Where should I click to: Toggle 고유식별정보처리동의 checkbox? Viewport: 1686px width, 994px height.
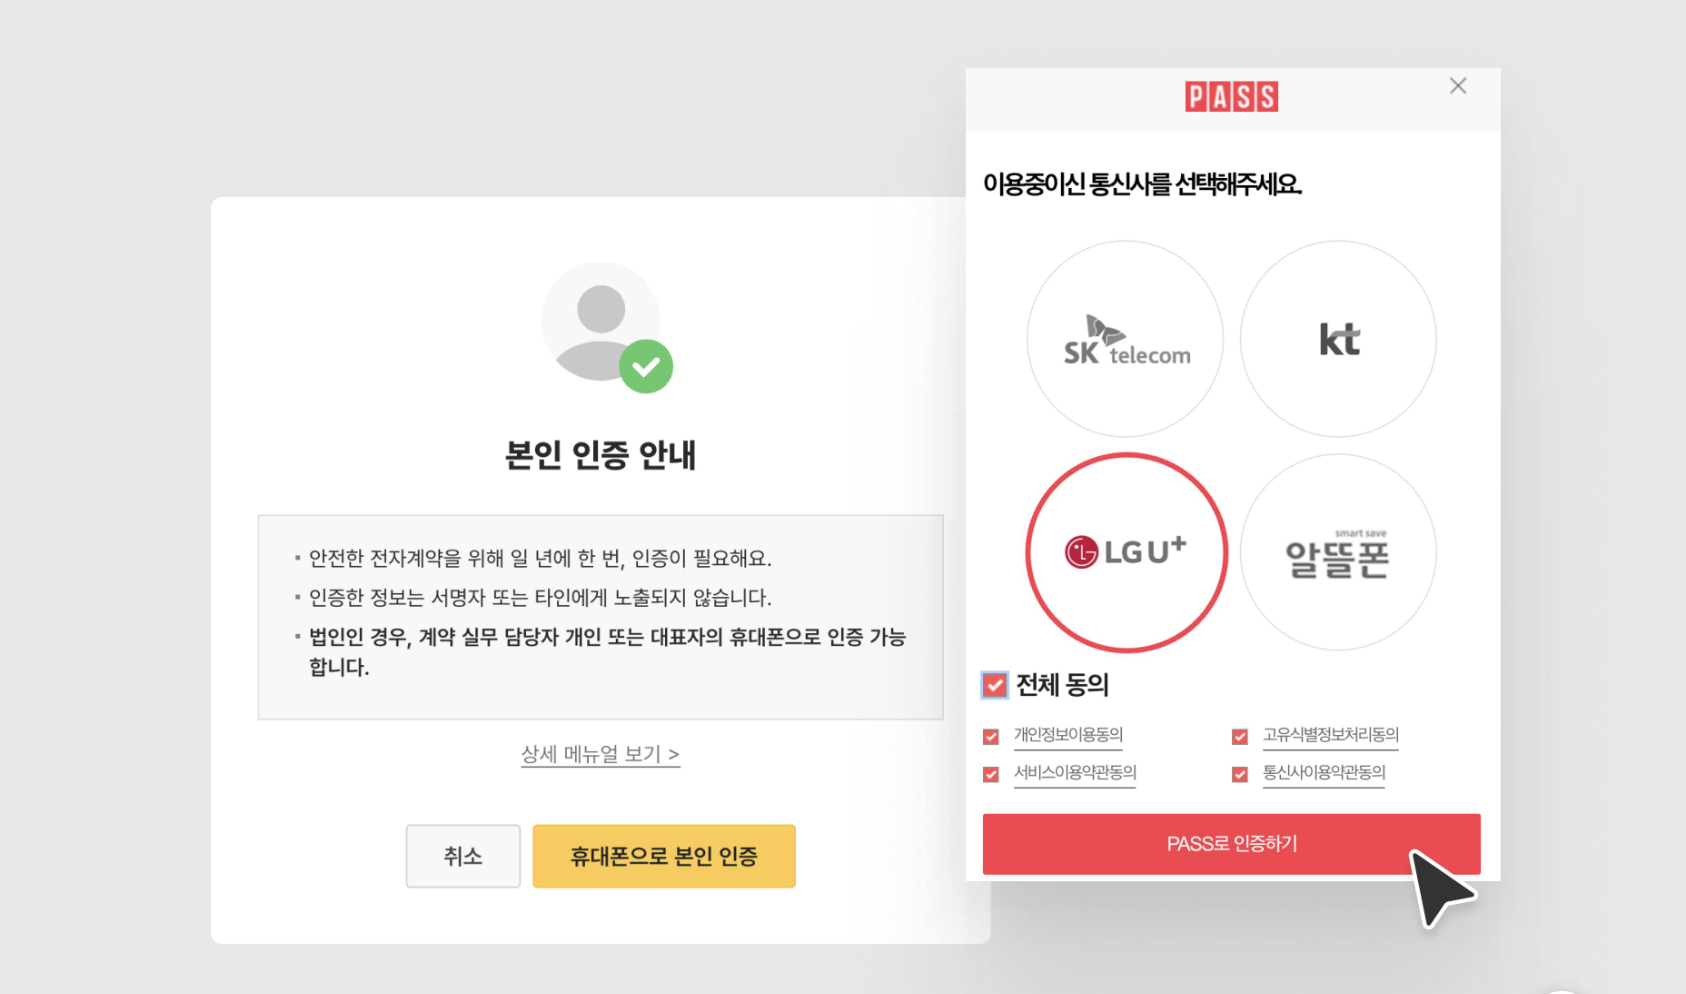(1240, 737)
